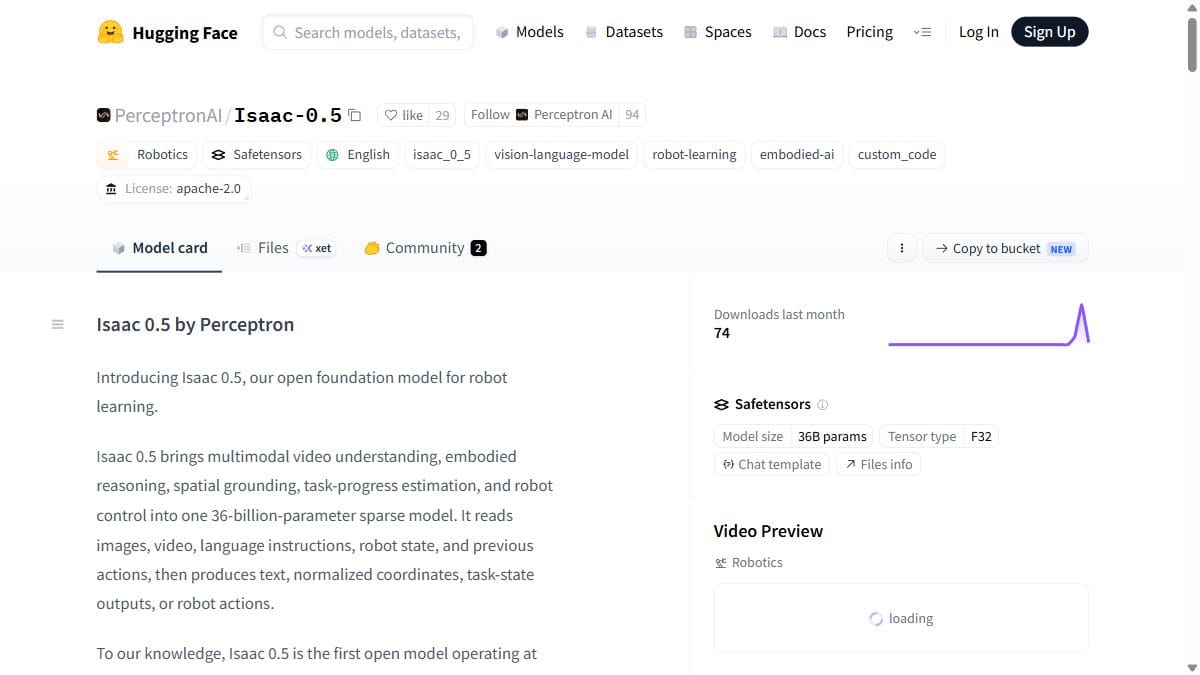Focus the search models input field

point(366,32)
